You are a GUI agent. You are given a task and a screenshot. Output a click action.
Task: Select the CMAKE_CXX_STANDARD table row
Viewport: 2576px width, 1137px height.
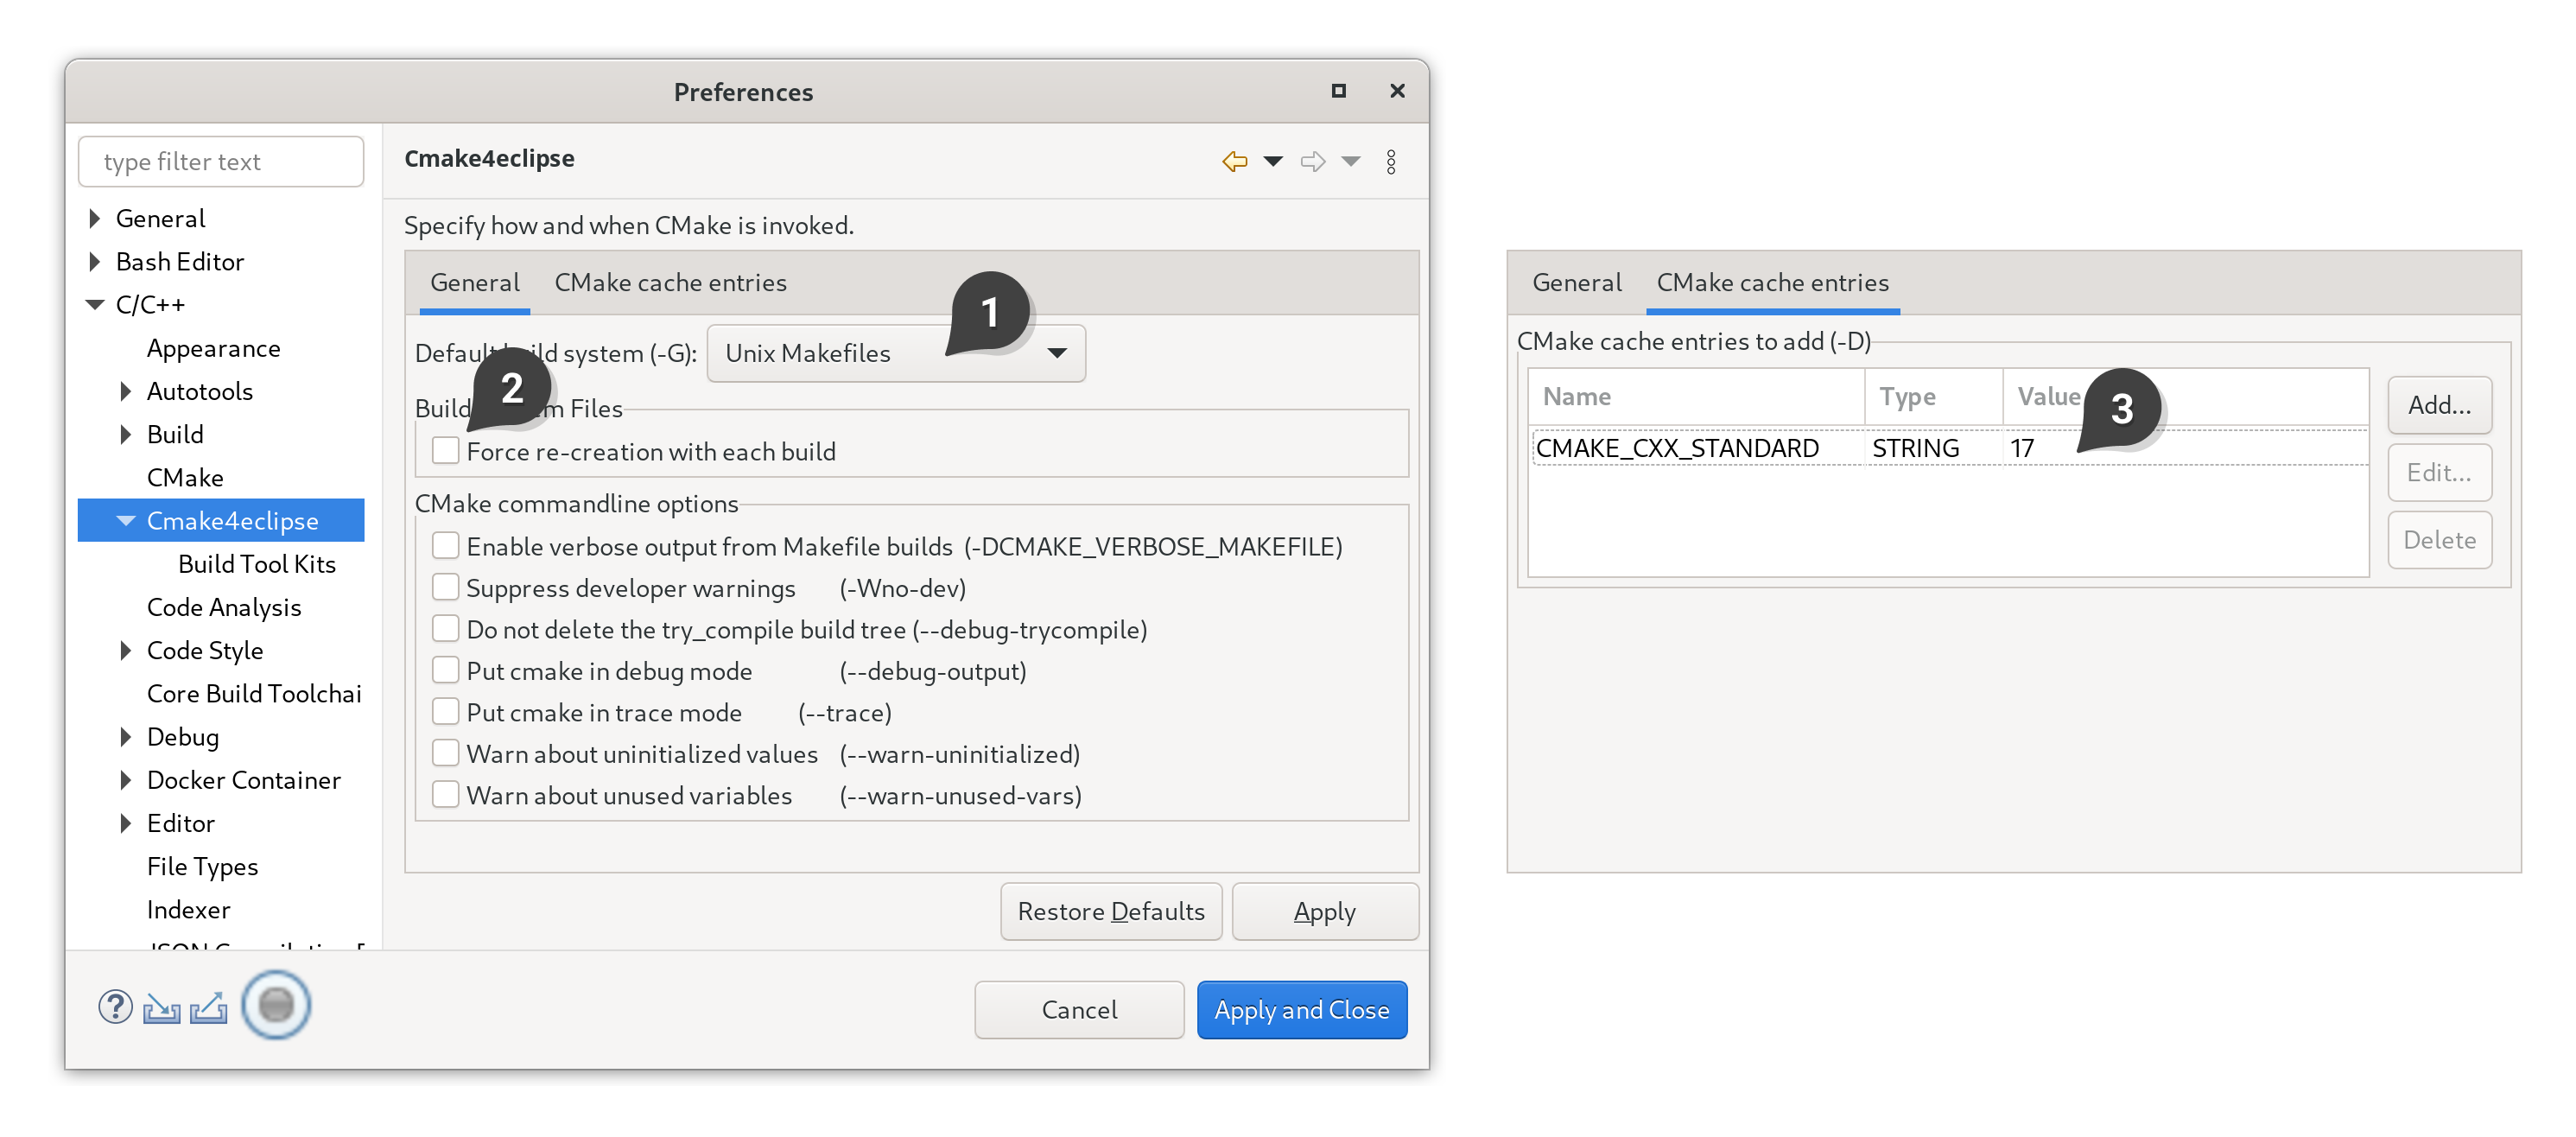(1948, 448)
